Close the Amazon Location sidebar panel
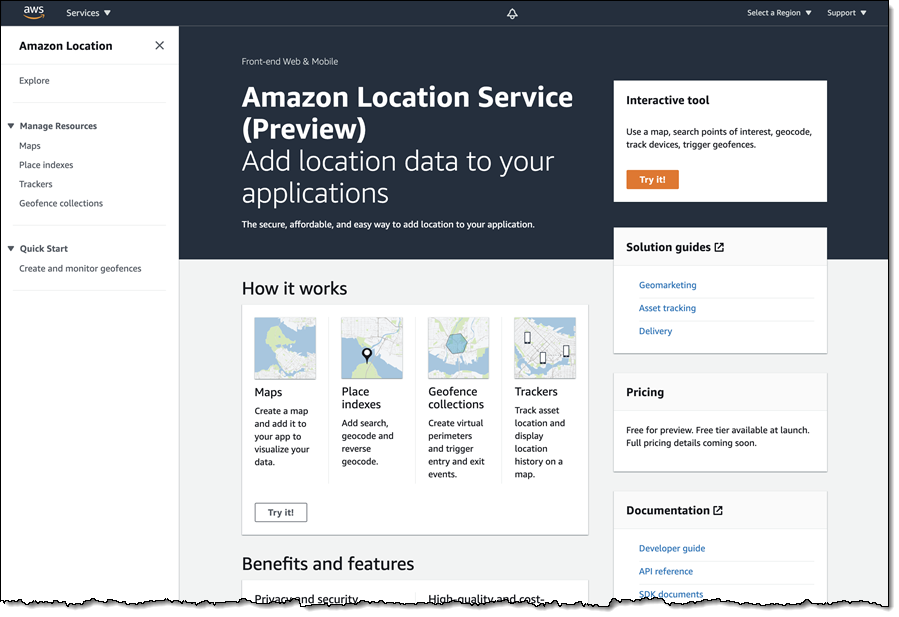Viewport: 899px width, 617px height. point(159,46)
